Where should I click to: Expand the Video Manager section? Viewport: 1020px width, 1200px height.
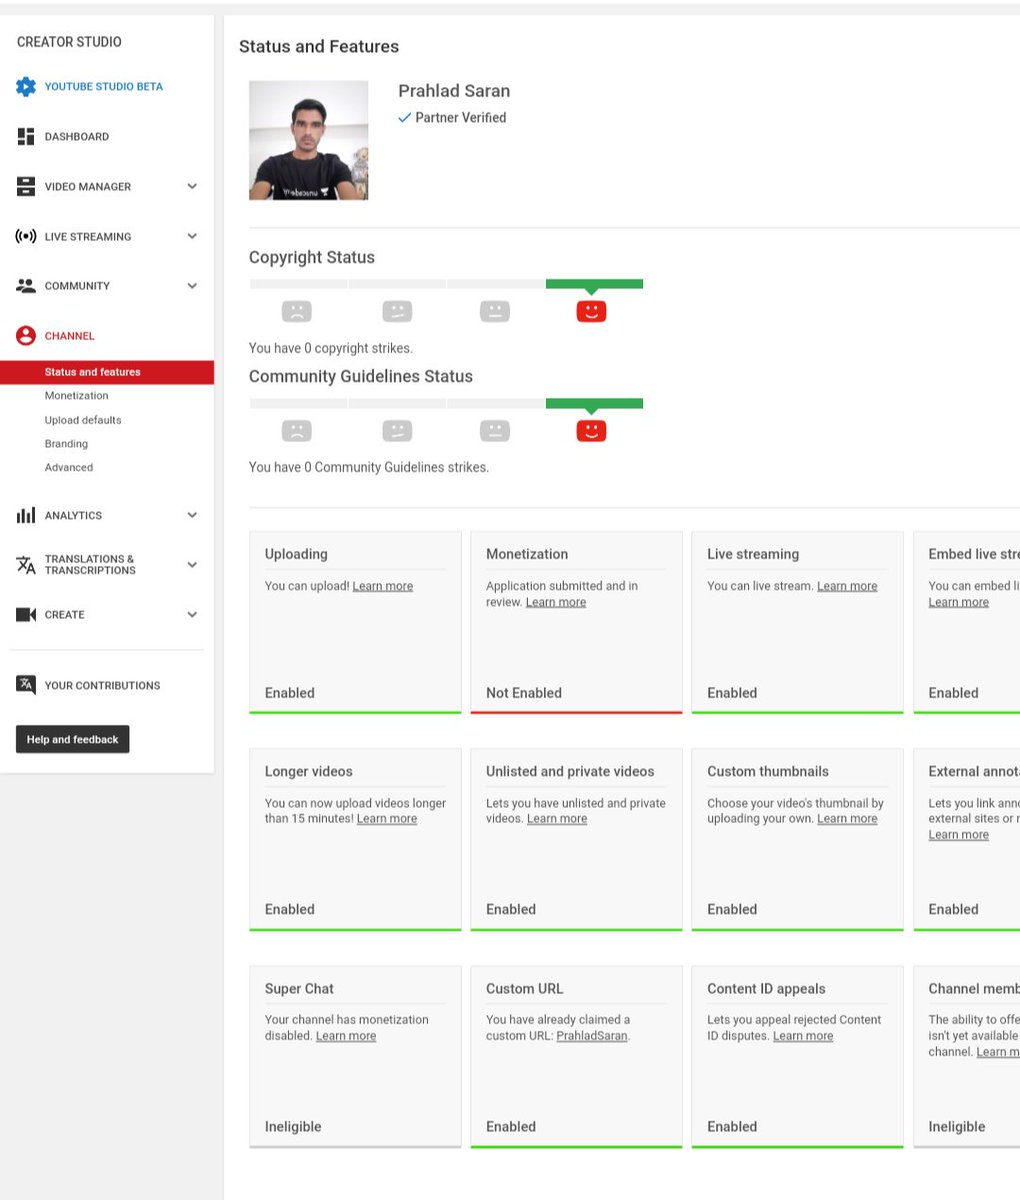pyautogui.click(x=192, y=187)
